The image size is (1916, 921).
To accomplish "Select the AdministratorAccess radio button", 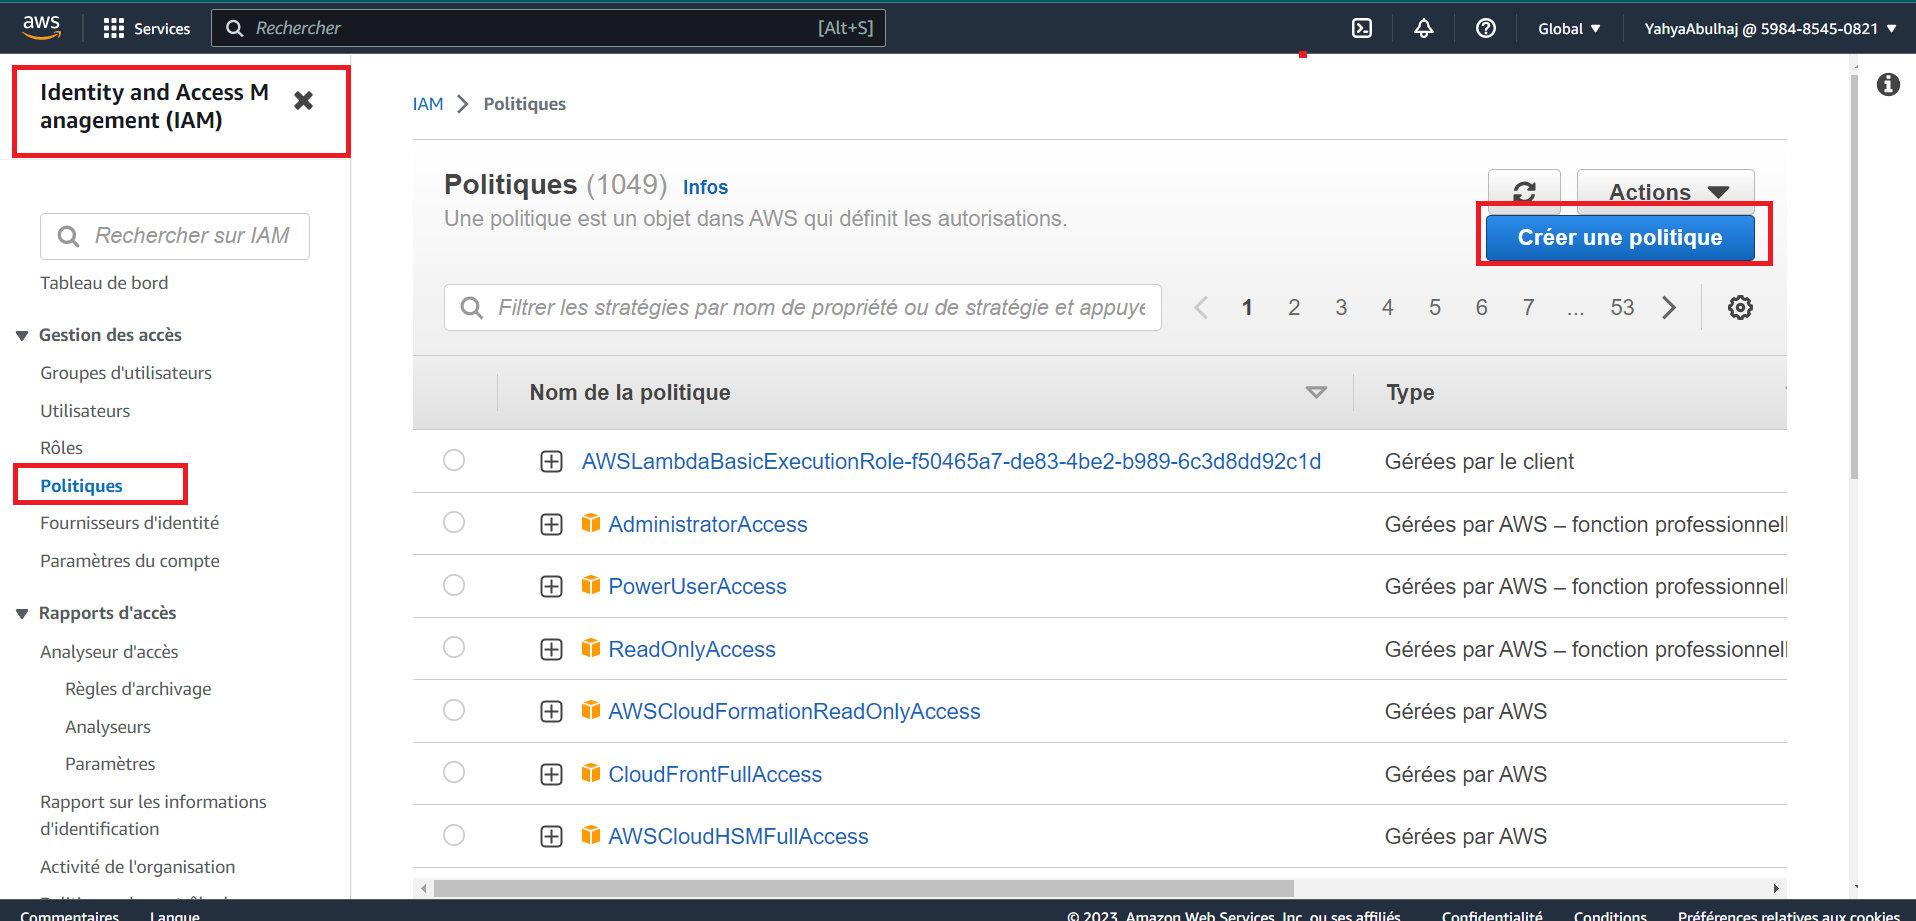I will [x=454, y=522].
